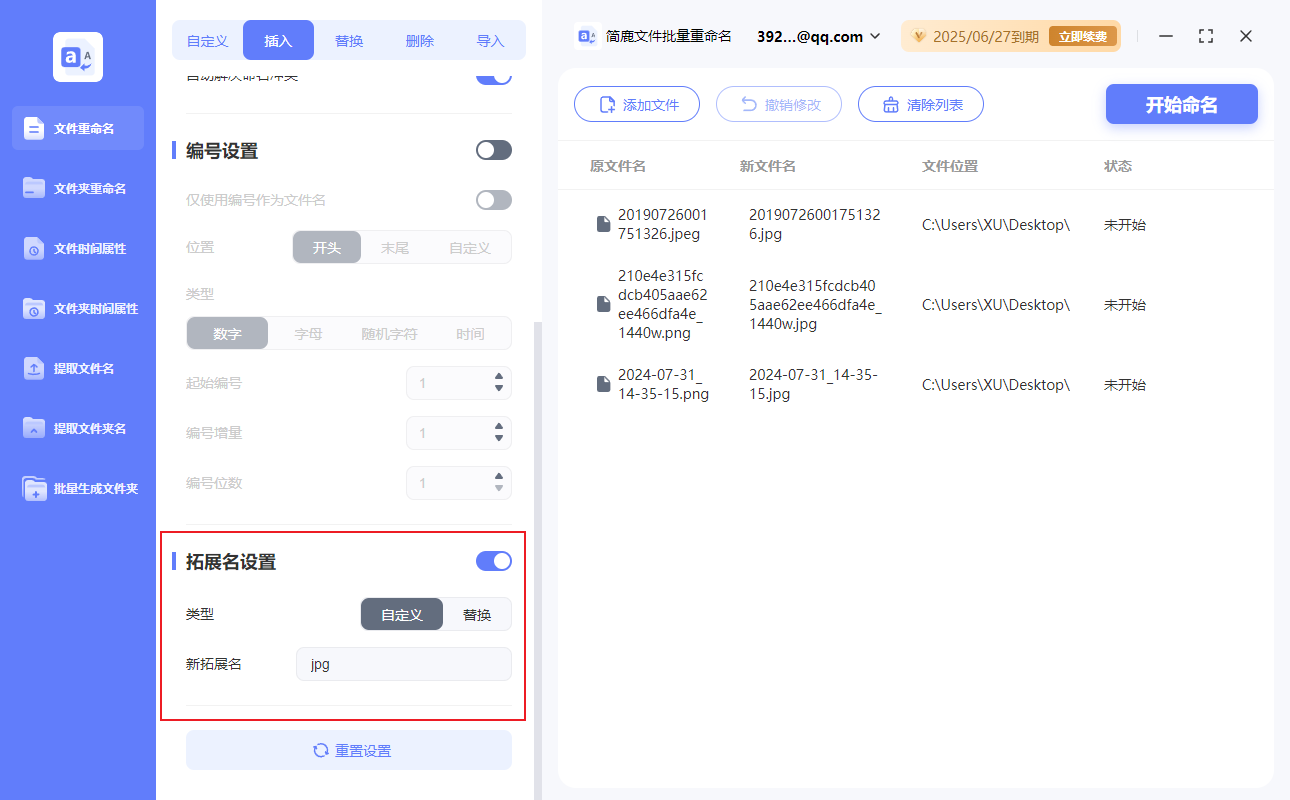Turn on 仅使用编号作为文件名
Viewport: 1290px width, 800px height.
(493, 199)
